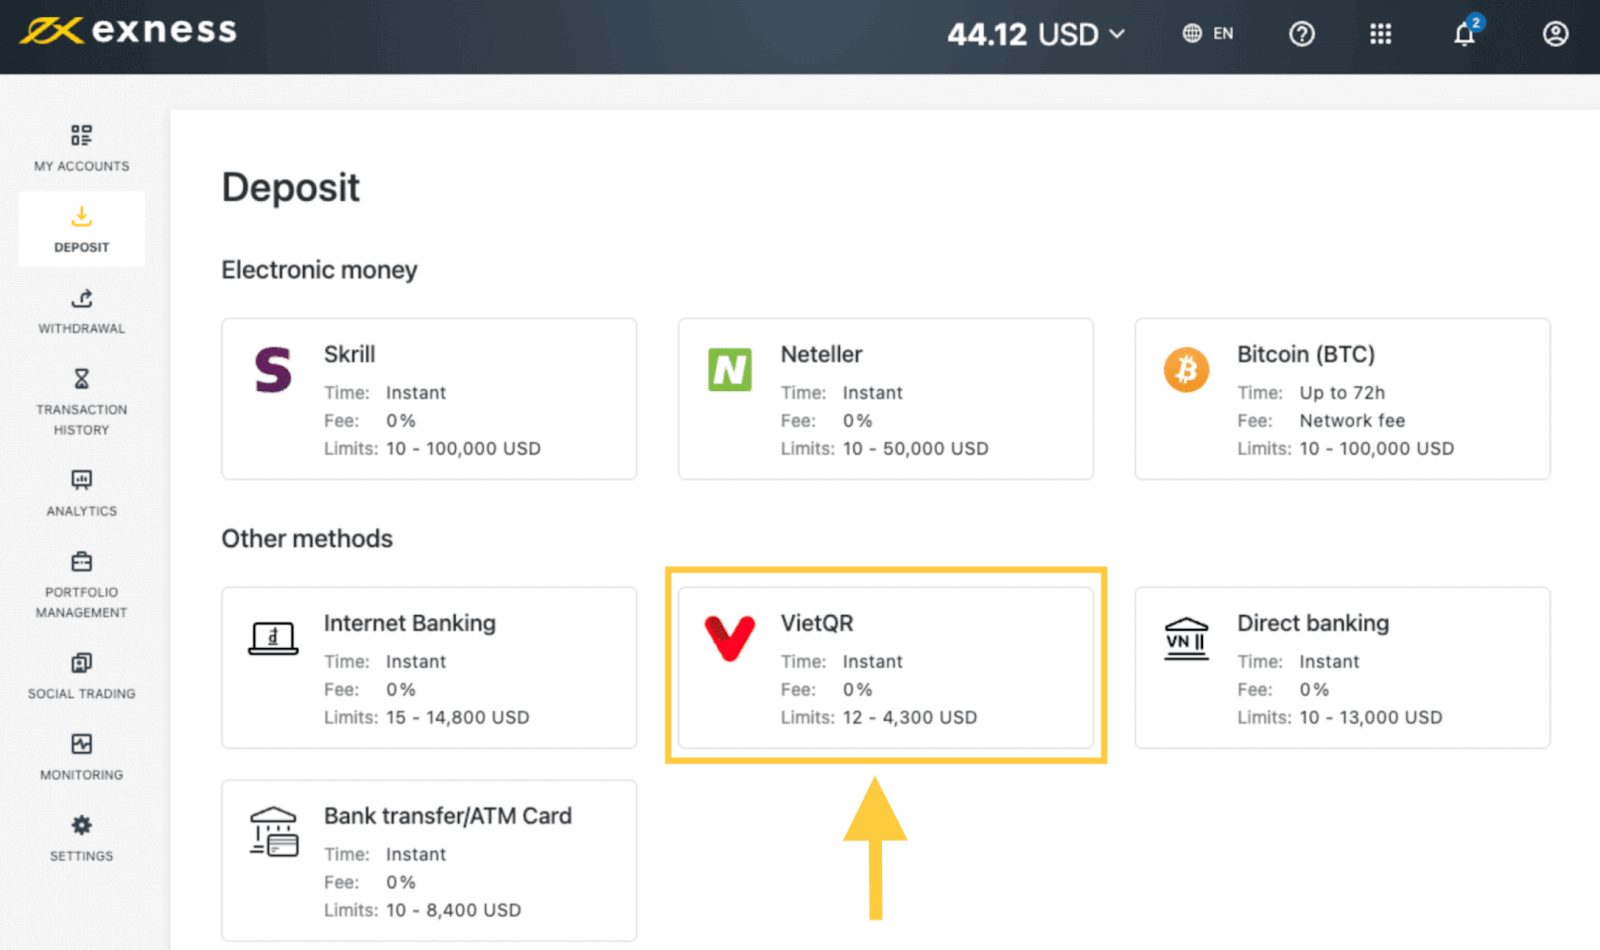
Task: Open the apps grid menu icon
Action: (1380, 34)
